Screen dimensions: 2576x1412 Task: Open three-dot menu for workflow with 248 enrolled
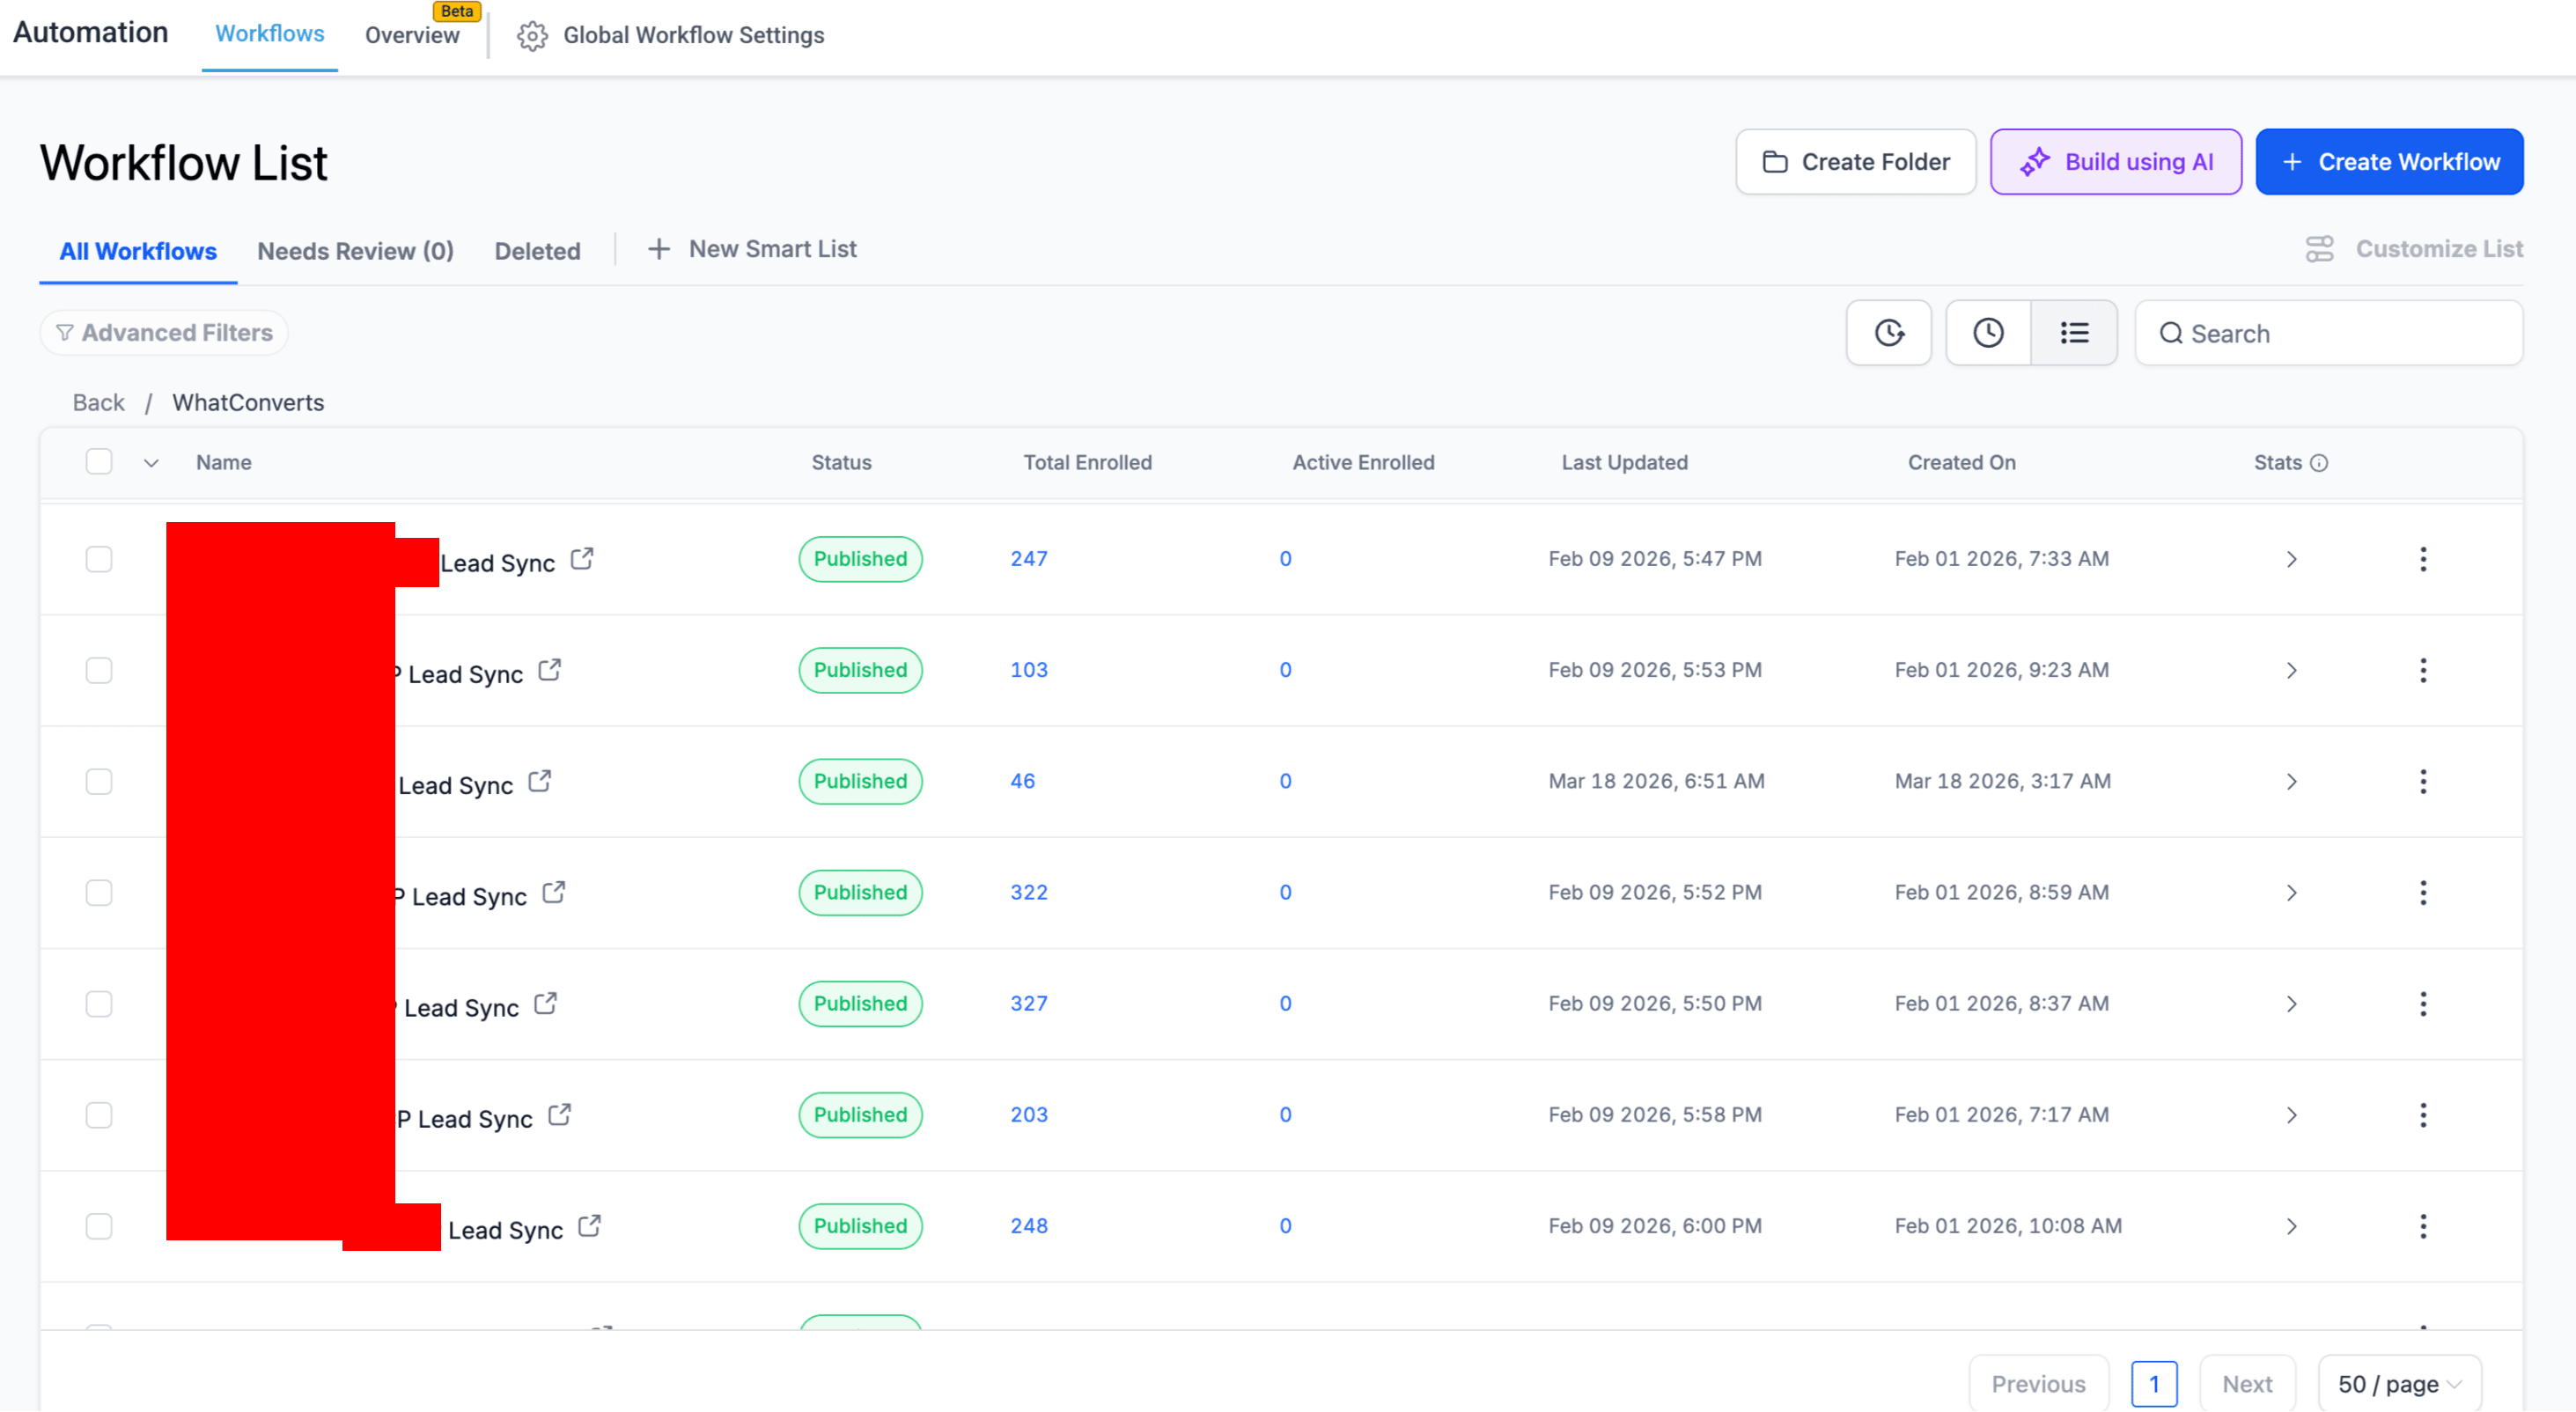click(2423, 1226)
